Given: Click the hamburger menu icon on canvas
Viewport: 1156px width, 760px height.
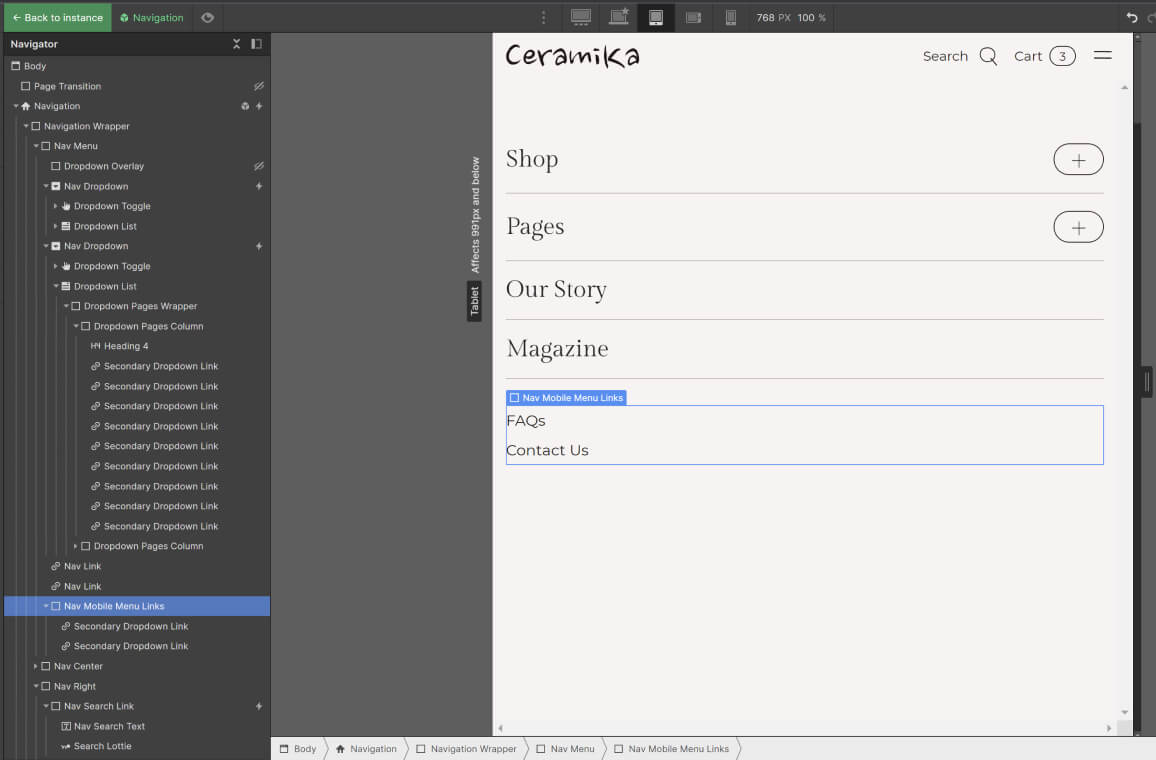Looking at the screenshot, I should pos(1103,56).
